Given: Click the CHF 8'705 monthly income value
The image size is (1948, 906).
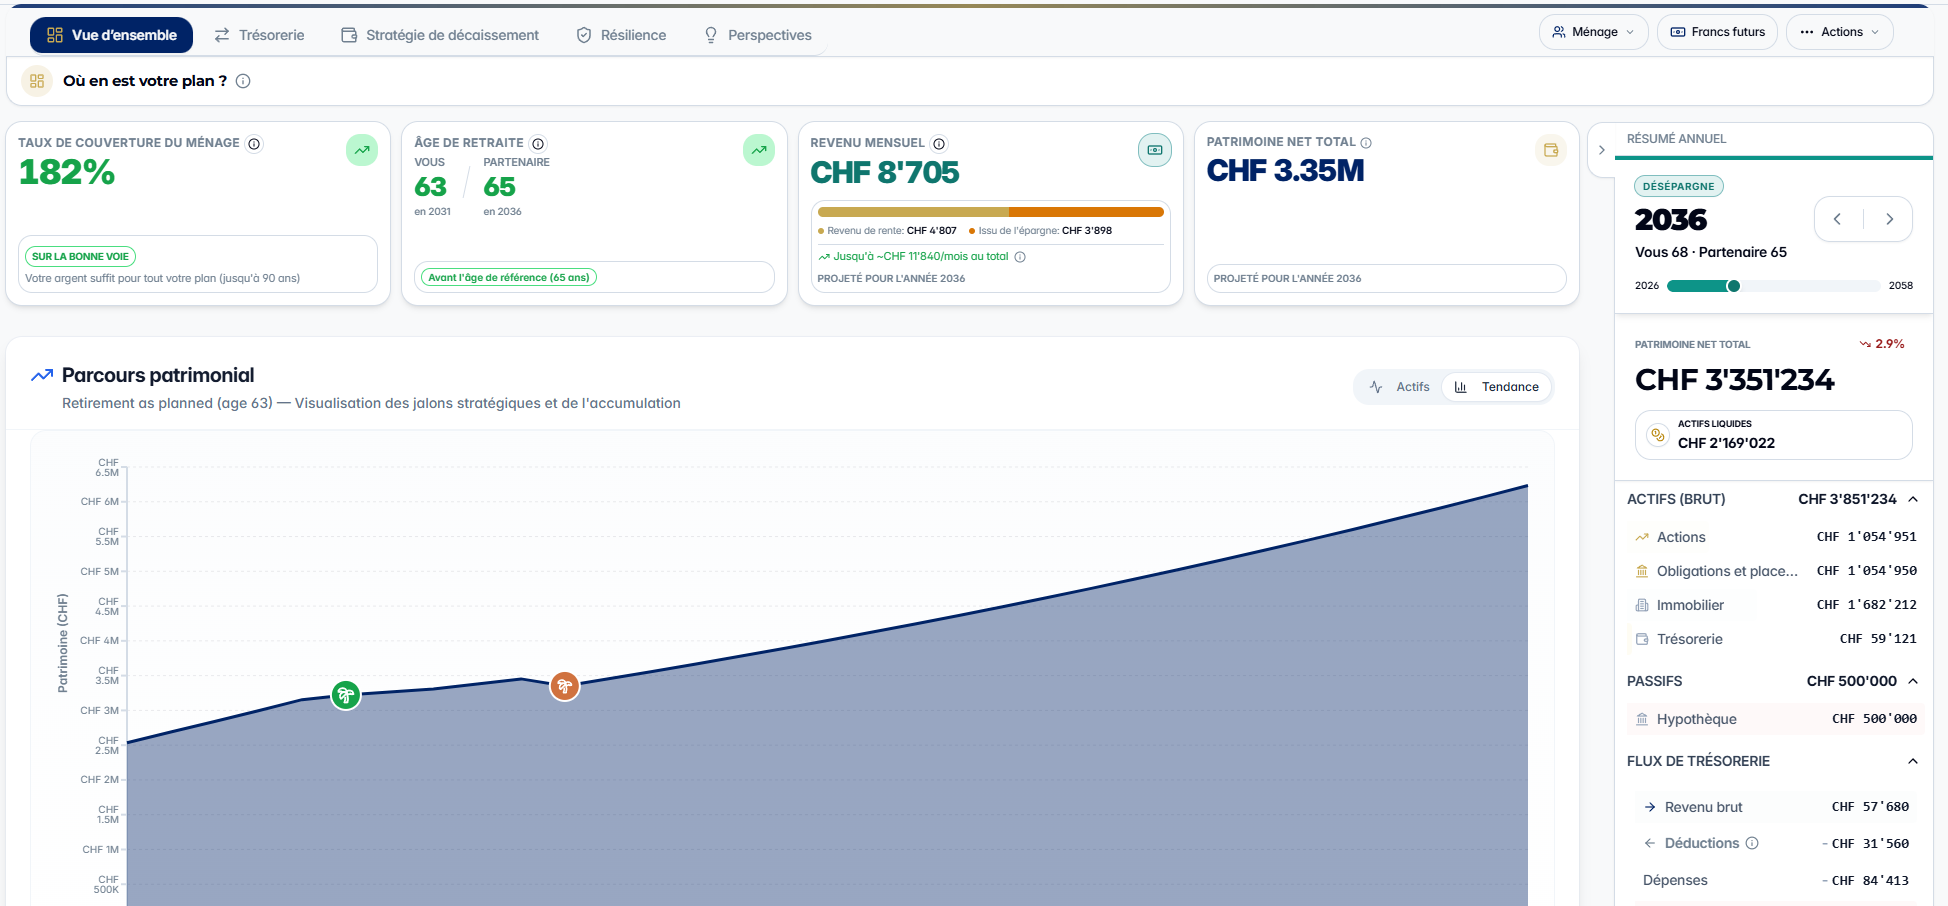Looking at the screenshot, I should 884,173.
